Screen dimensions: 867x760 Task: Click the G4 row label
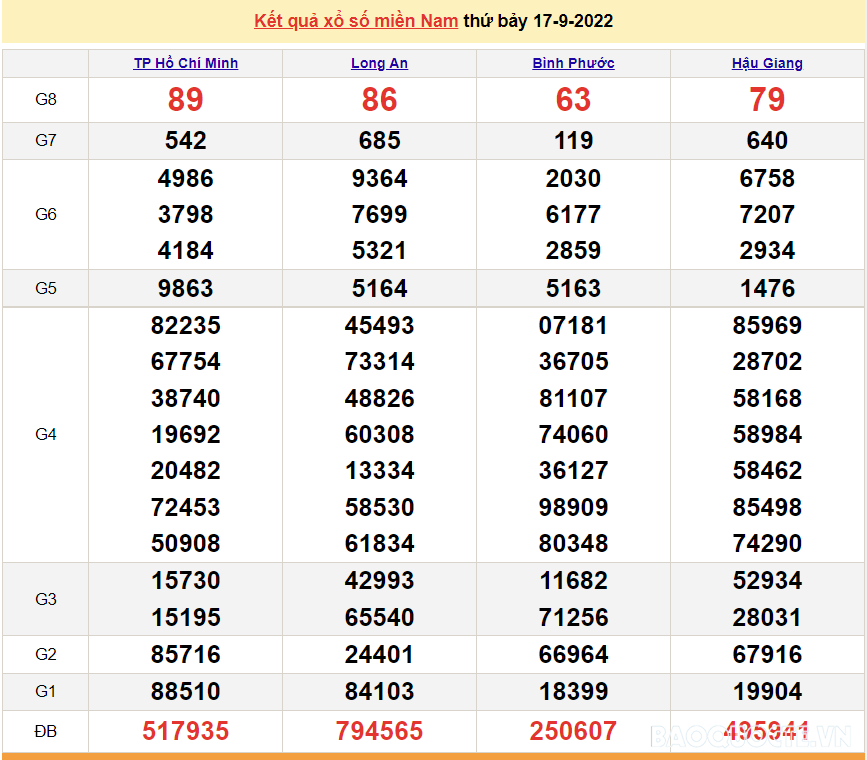click(46, 434)
